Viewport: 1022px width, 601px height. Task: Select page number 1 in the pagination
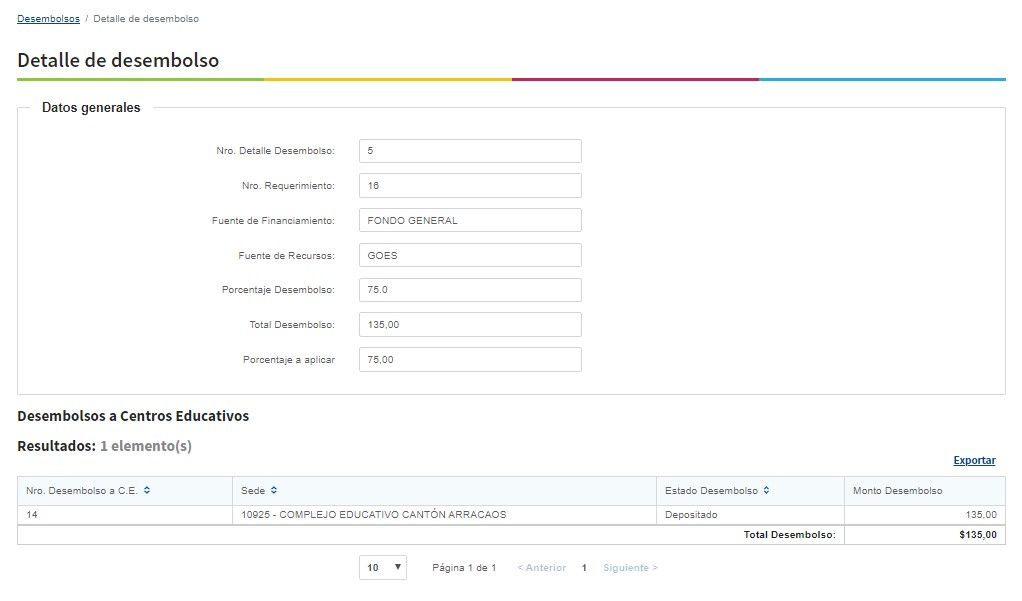(x=584, y=568)
